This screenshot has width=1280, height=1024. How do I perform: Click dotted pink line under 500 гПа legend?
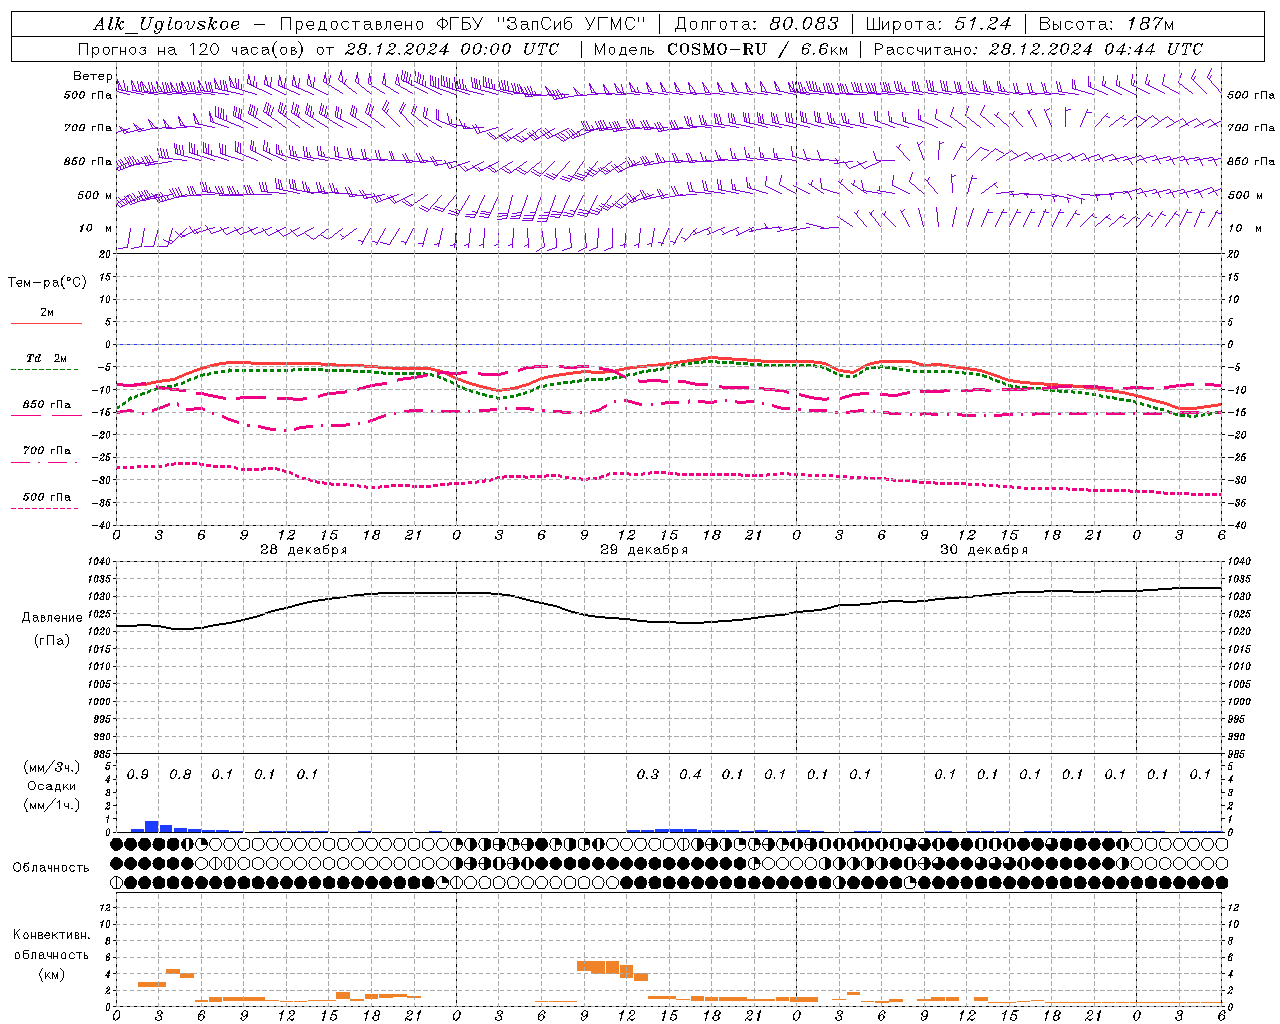(x=45, y=508)
